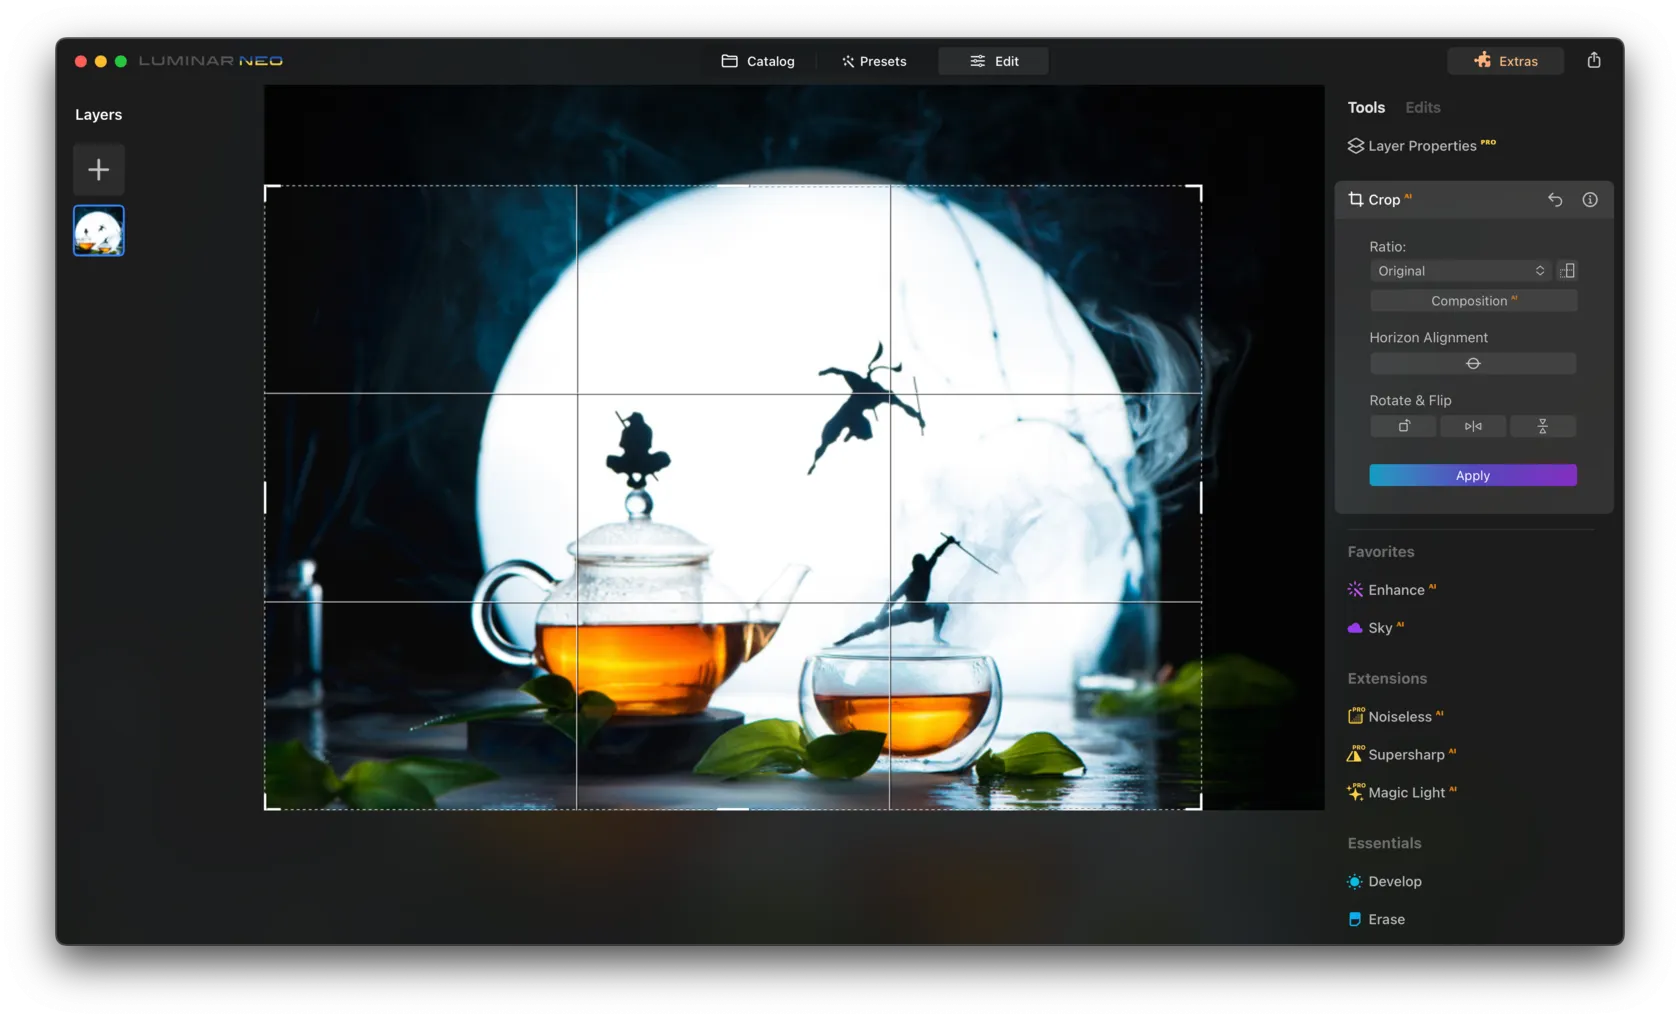
Task: Switch to the Edits tab
Action: tap(1422, 108)
